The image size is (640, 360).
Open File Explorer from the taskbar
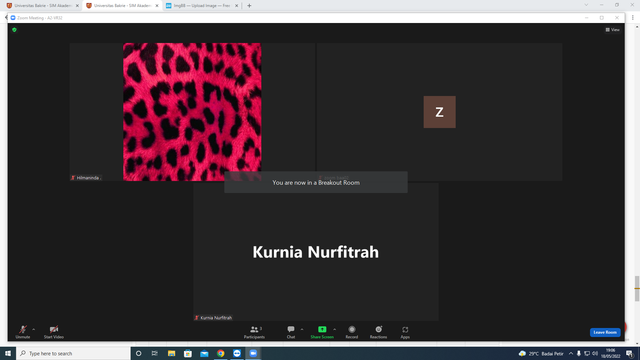coord(171,353)
